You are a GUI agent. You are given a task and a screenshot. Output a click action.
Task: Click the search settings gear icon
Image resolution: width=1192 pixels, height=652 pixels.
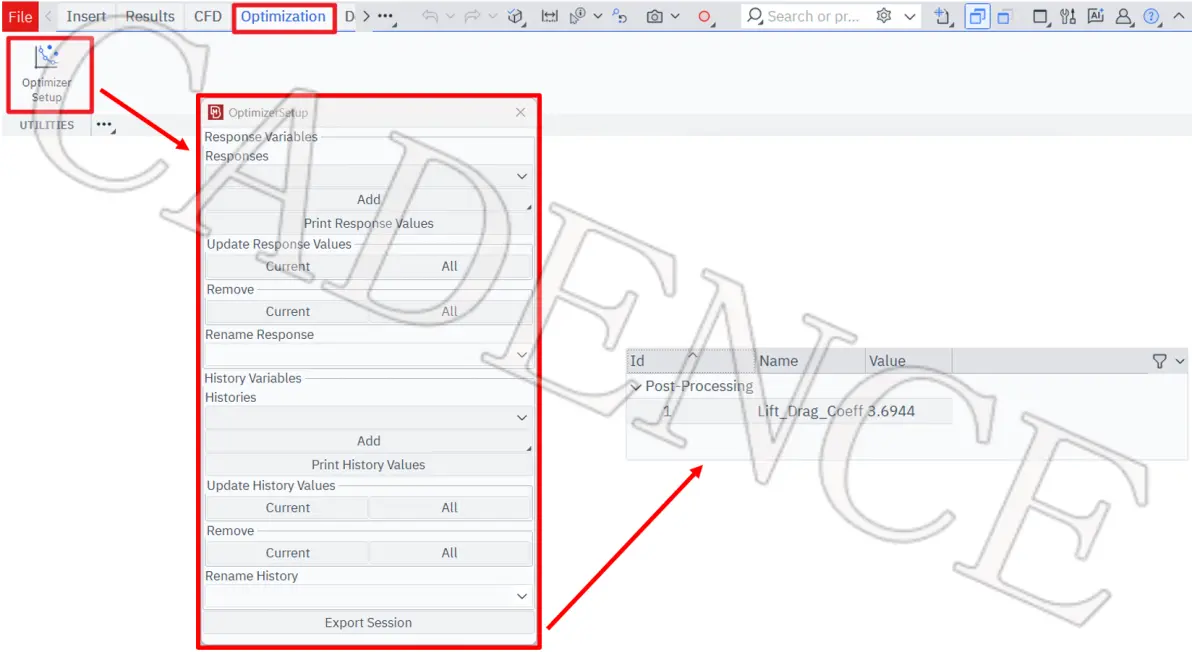coord(883,16)
